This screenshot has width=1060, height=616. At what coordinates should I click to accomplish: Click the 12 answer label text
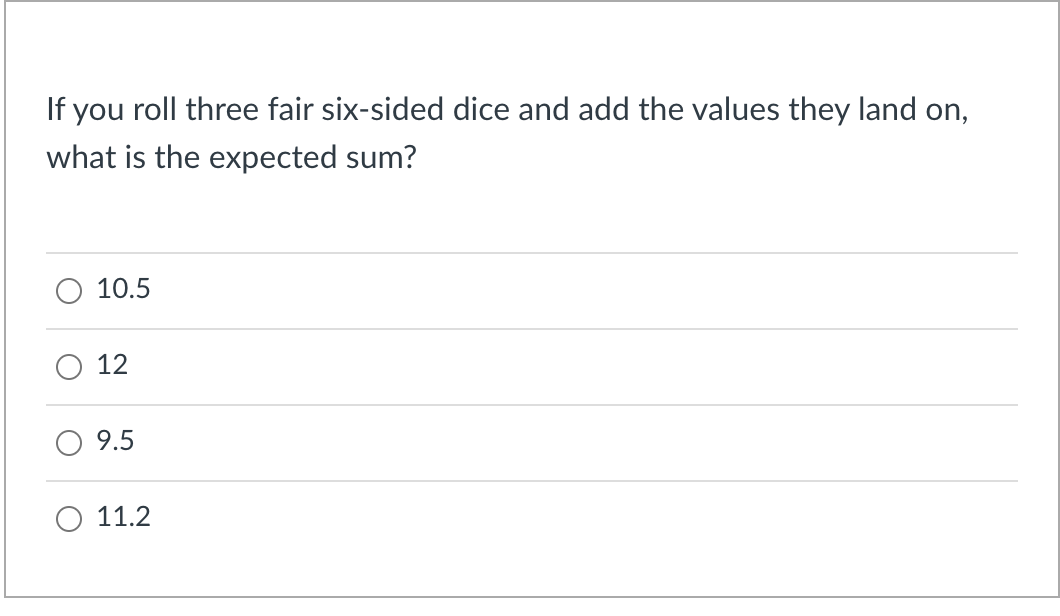click(x=112, y=366)
